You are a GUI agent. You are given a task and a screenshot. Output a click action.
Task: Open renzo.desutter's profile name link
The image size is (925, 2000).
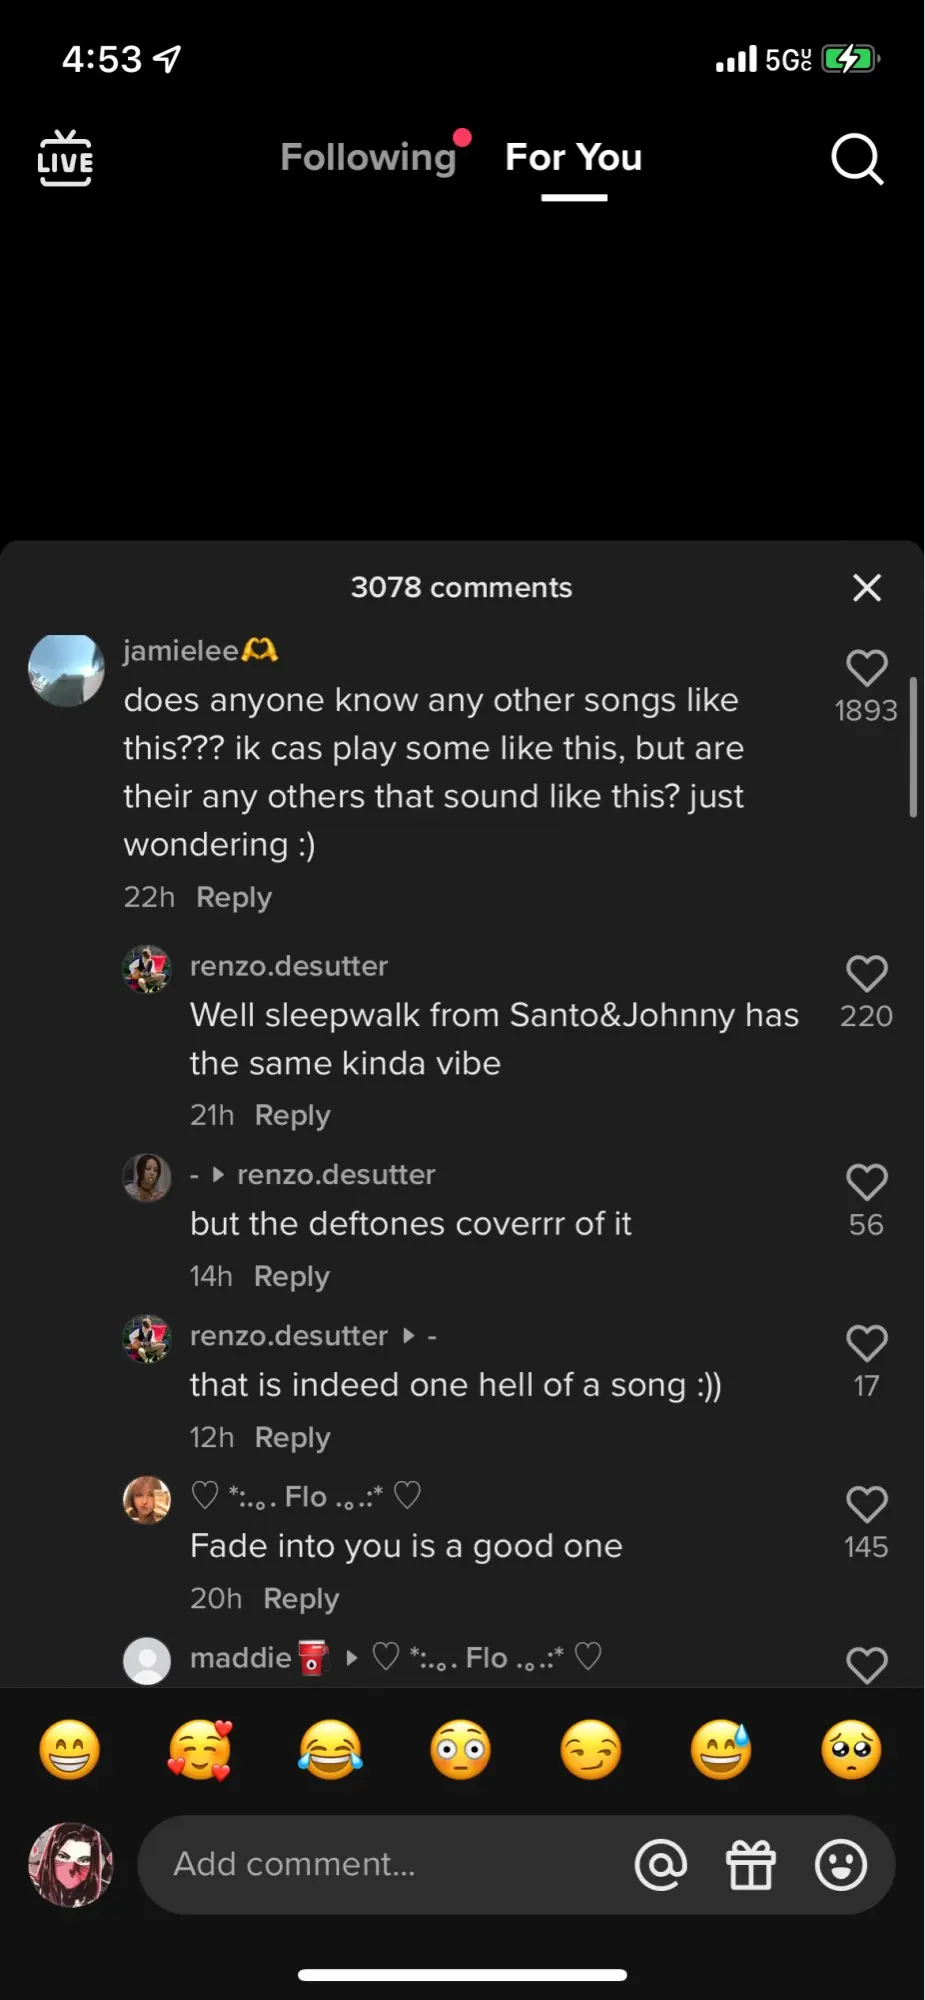tap(289, 966)
